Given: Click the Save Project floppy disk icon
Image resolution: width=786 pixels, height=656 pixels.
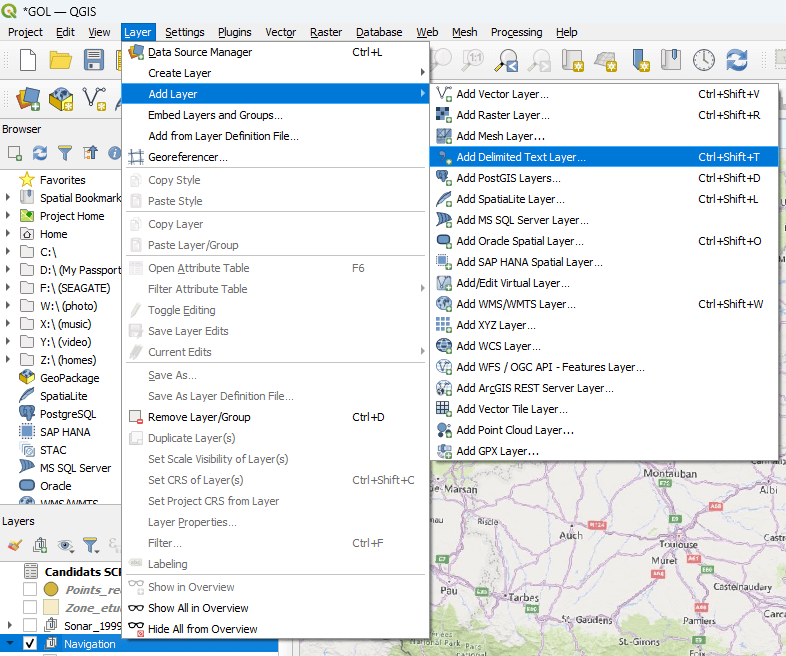Looking at the screenshot, I should pyautogui.click(x=94, y=60).
